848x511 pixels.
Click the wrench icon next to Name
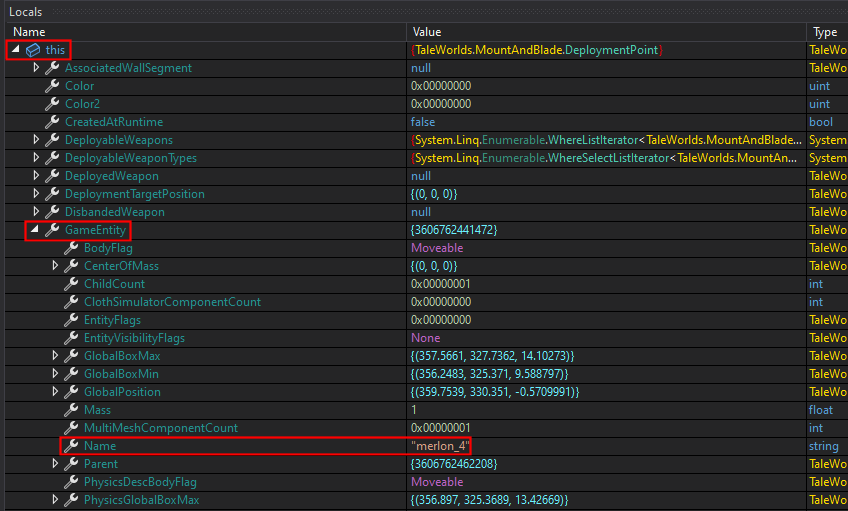[x=71, y=446]
